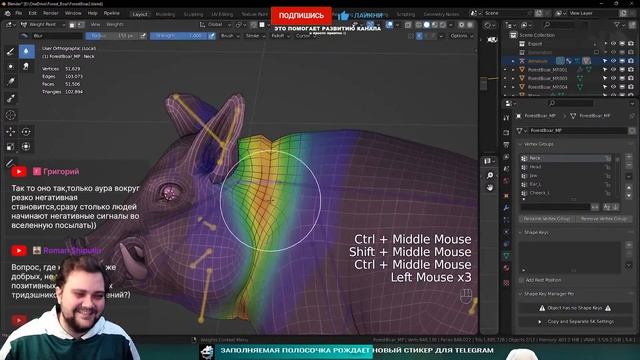The height and width of the screenshot is (360, 640).
Task: Hide ForestBoar_MP.001 with eye icon
Action: point(613,70)
